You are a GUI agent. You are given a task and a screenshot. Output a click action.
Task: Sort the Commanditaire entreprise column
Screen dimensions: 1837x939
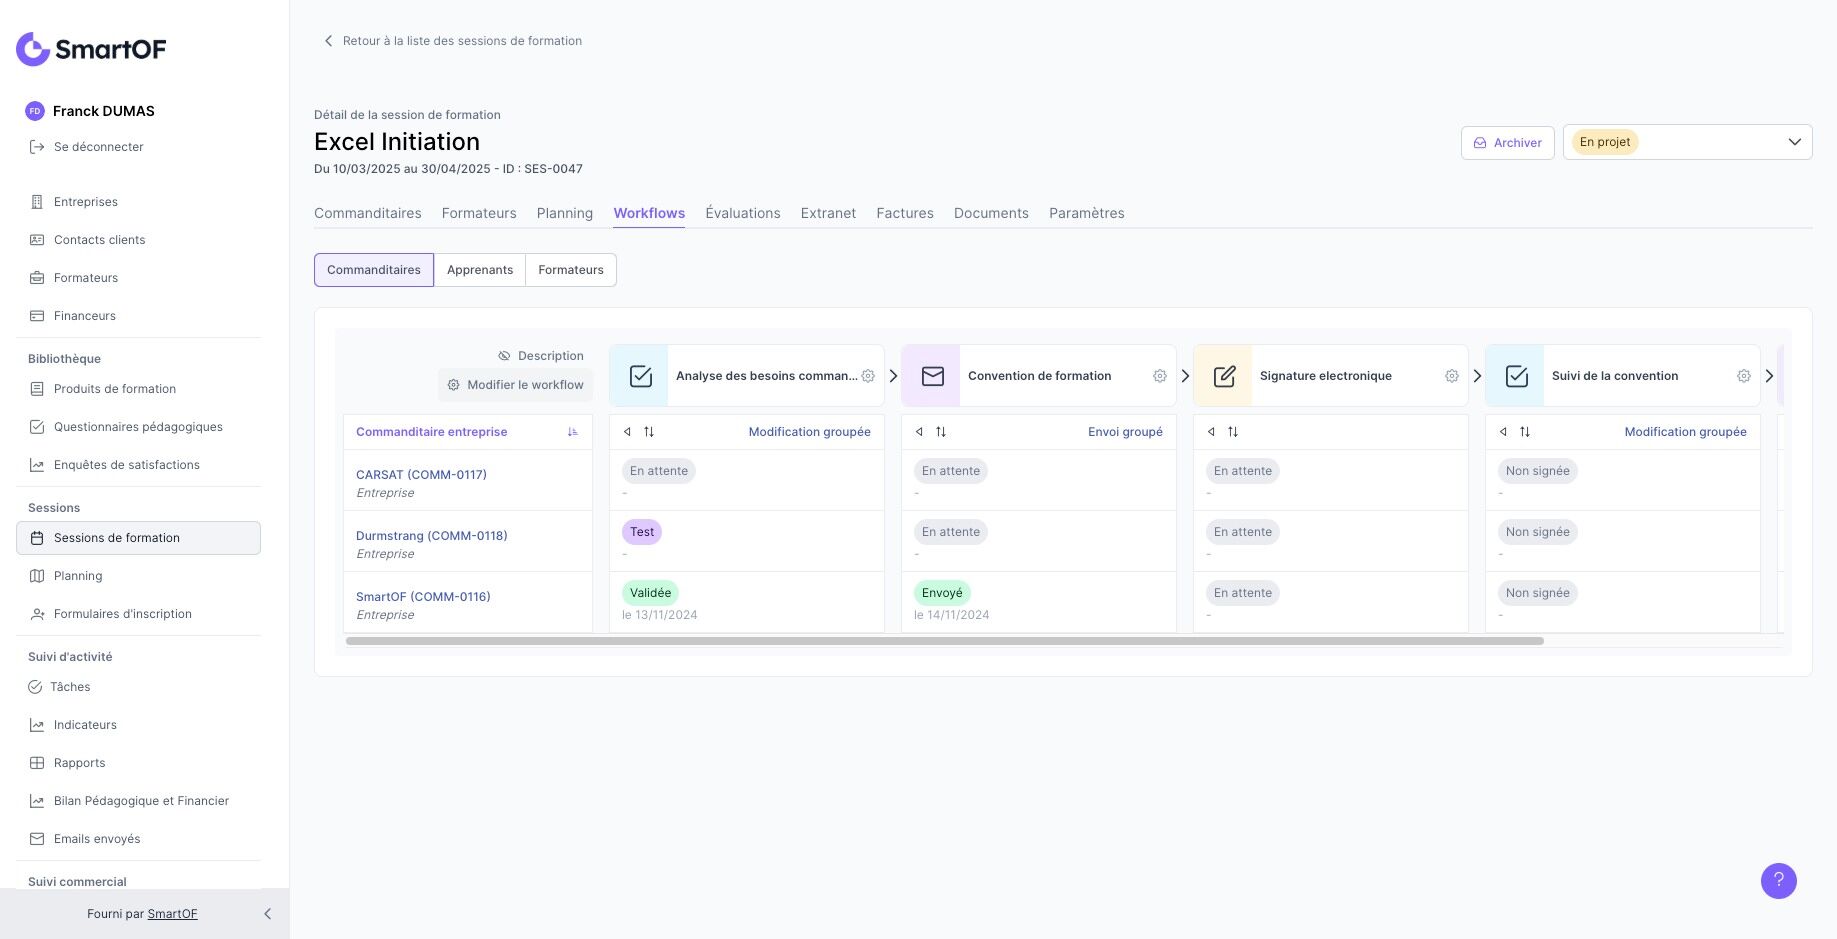[573, 432]
